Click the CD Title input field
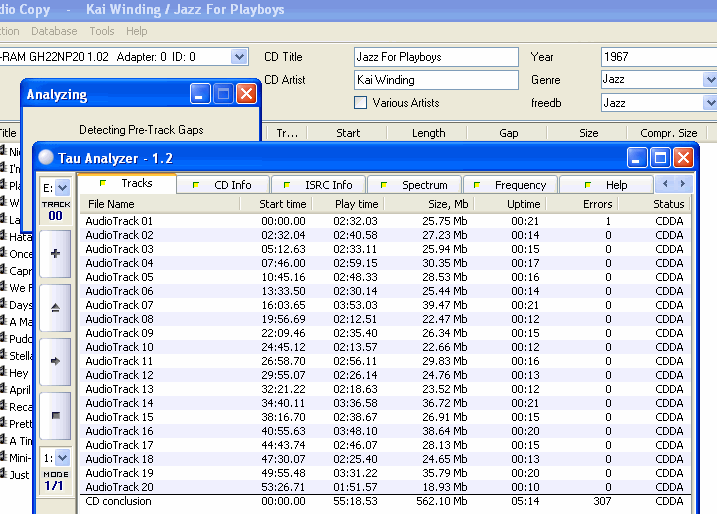This screenshot has width=717, height=514. coord(436,57)
